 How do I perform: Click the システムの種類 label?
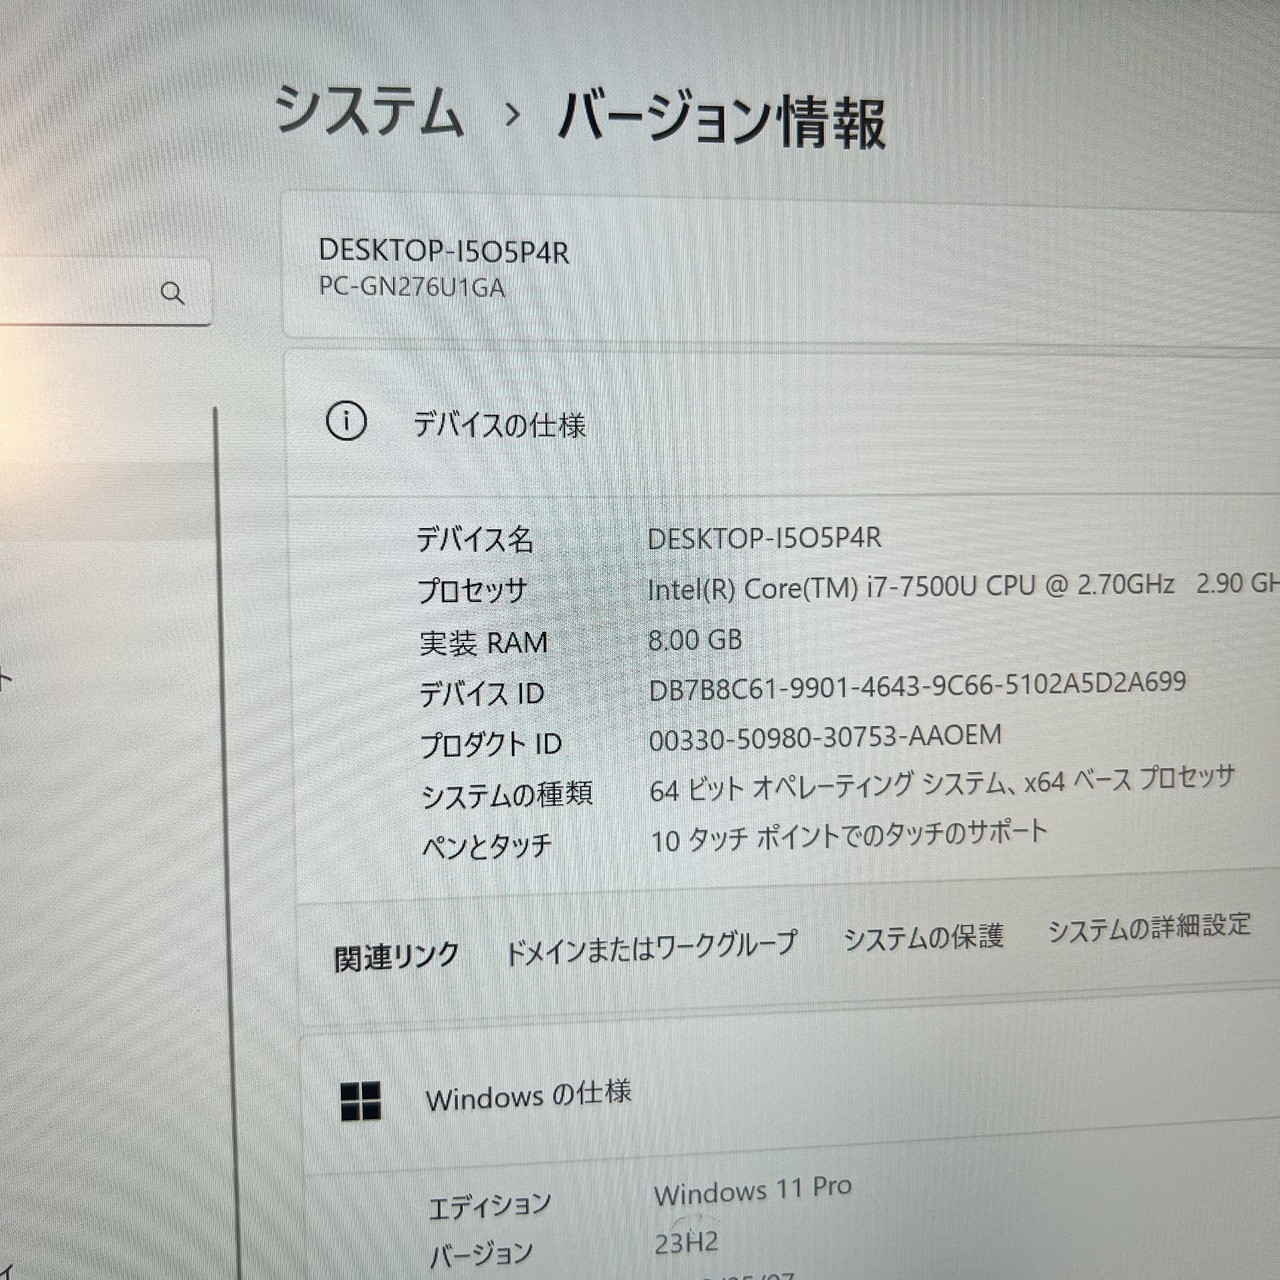[507, 795]
